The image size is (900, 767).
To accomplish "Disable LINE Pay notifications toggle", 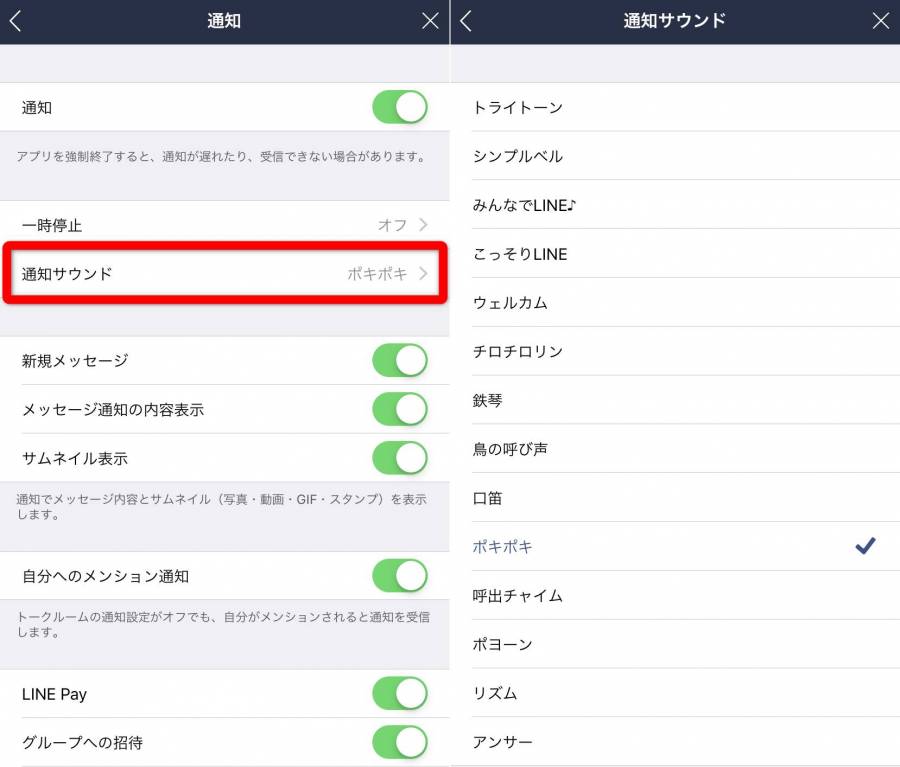I will coord(399,694).
